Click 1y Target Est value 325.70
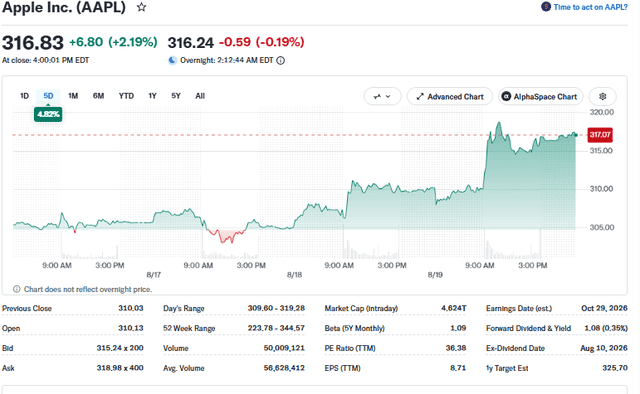The width and height of the screenshot is (640, 394). tap(615, 368)
